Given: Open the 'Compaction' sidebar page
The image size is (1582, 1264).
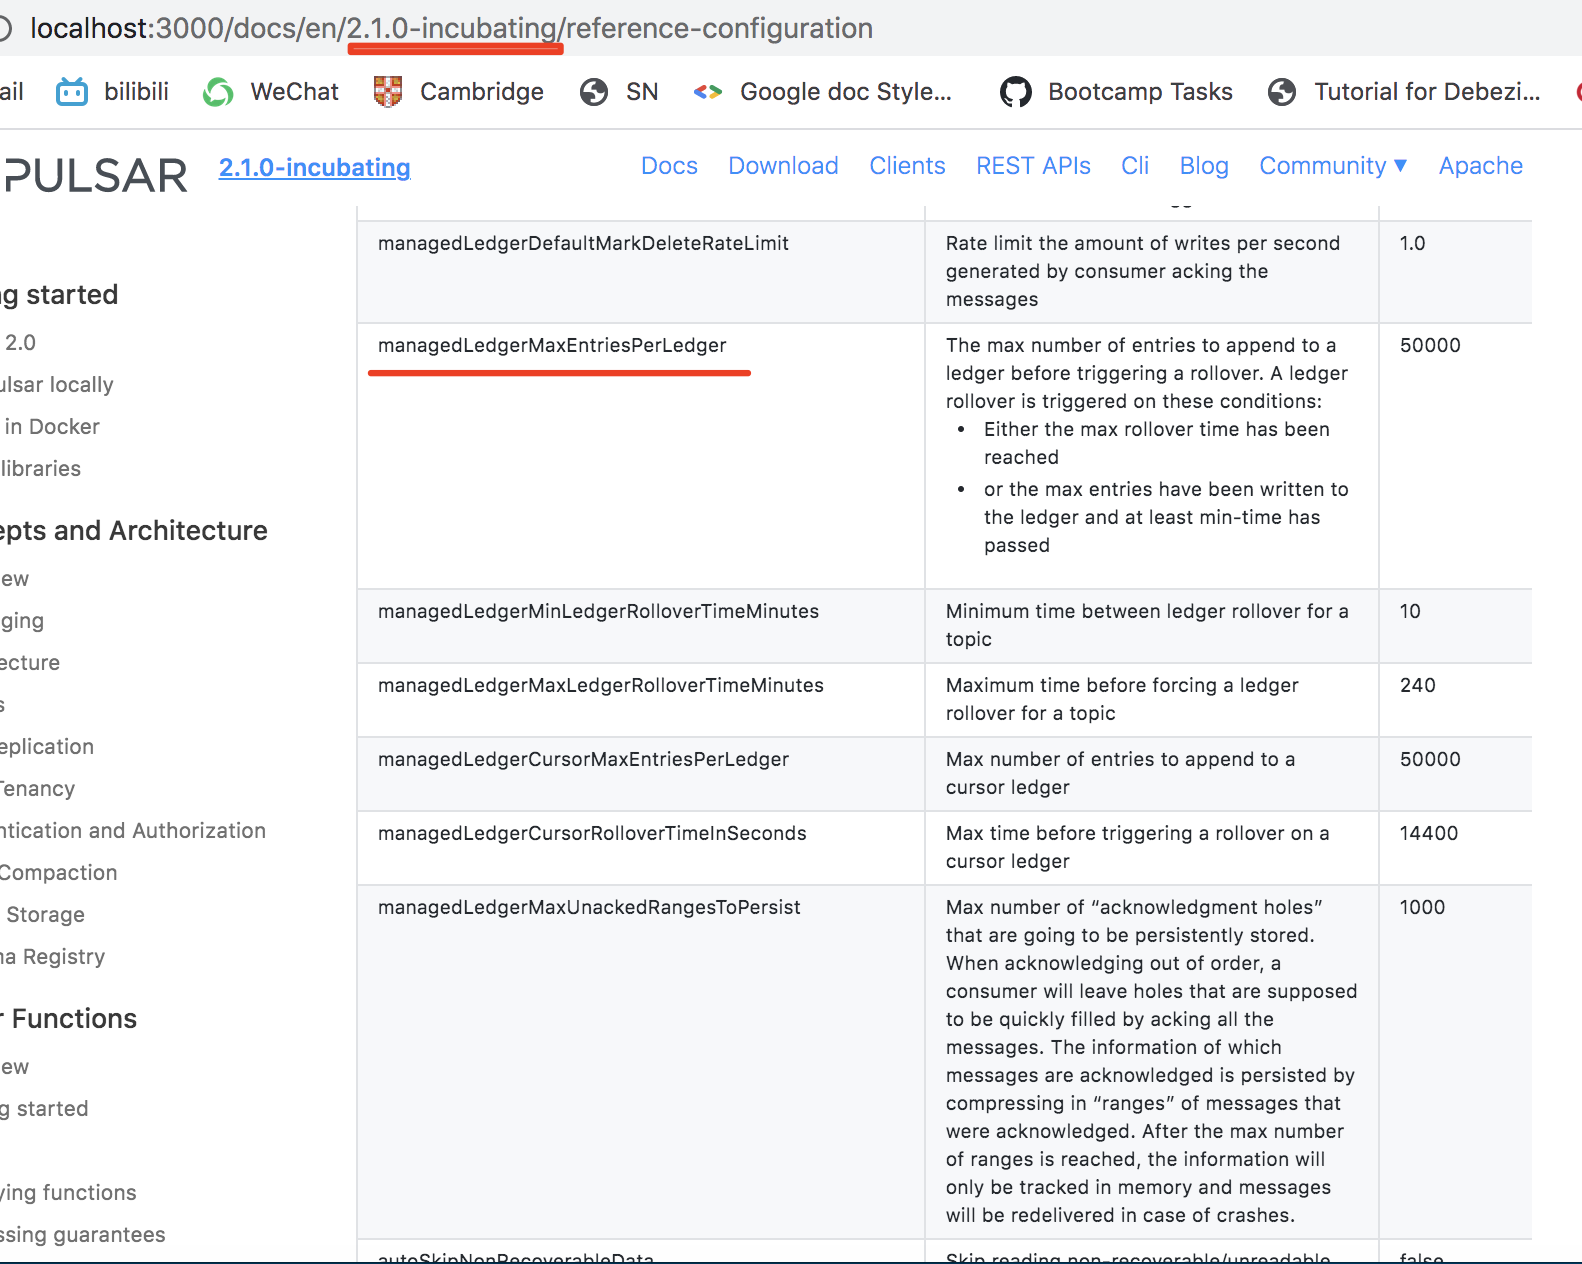Looking at the screenshot, I should tap(59, 873).
